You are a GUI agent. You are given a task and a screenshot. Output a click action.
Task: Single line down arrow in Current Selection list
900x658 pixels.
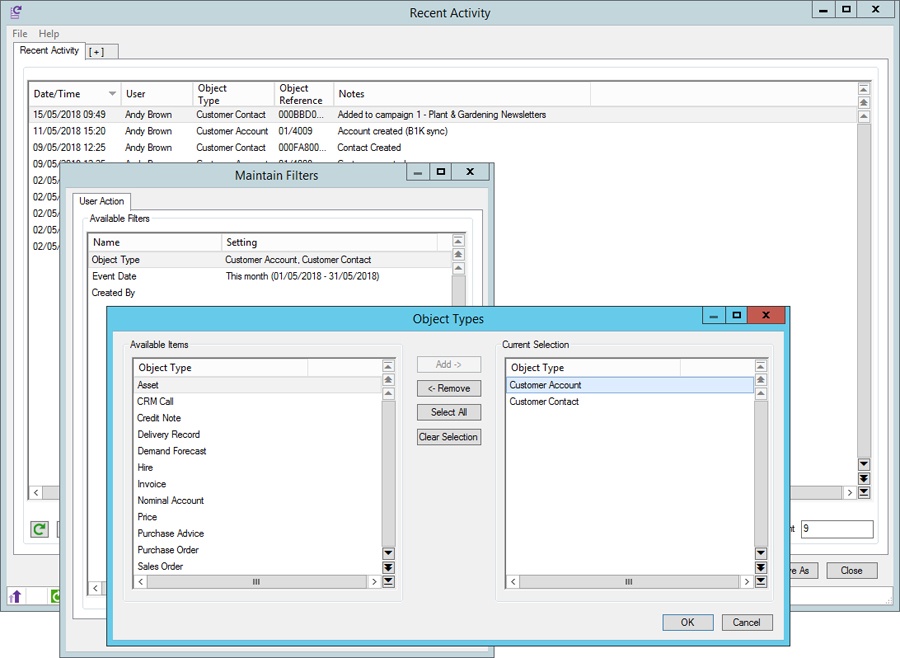(x=761, y=554)
